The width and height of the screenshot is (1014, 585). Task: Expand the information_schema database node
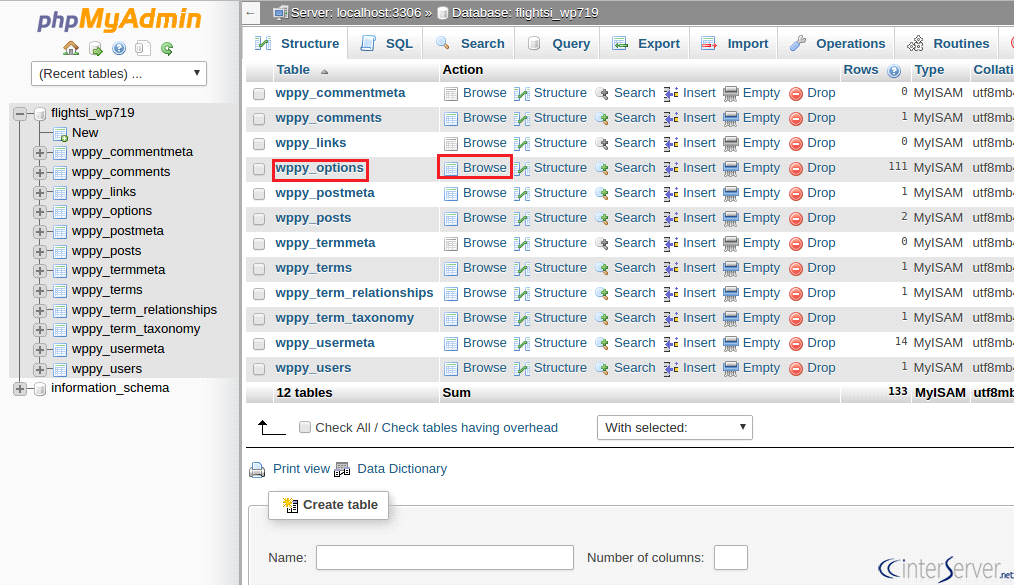click(x=20, y=388)
